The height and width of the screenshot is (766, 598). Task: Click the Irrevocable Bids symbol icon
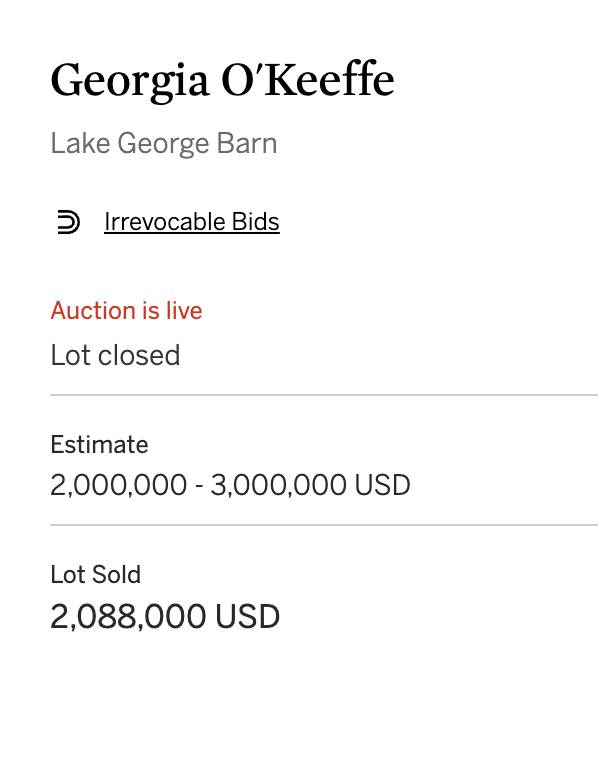pos(68,222)
